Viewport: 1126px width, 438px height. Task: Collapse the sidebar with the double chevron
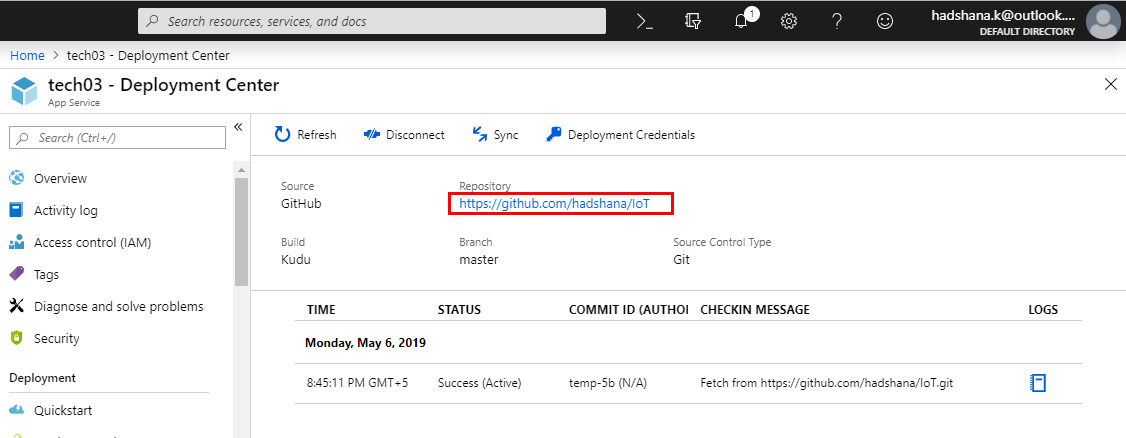238,127
